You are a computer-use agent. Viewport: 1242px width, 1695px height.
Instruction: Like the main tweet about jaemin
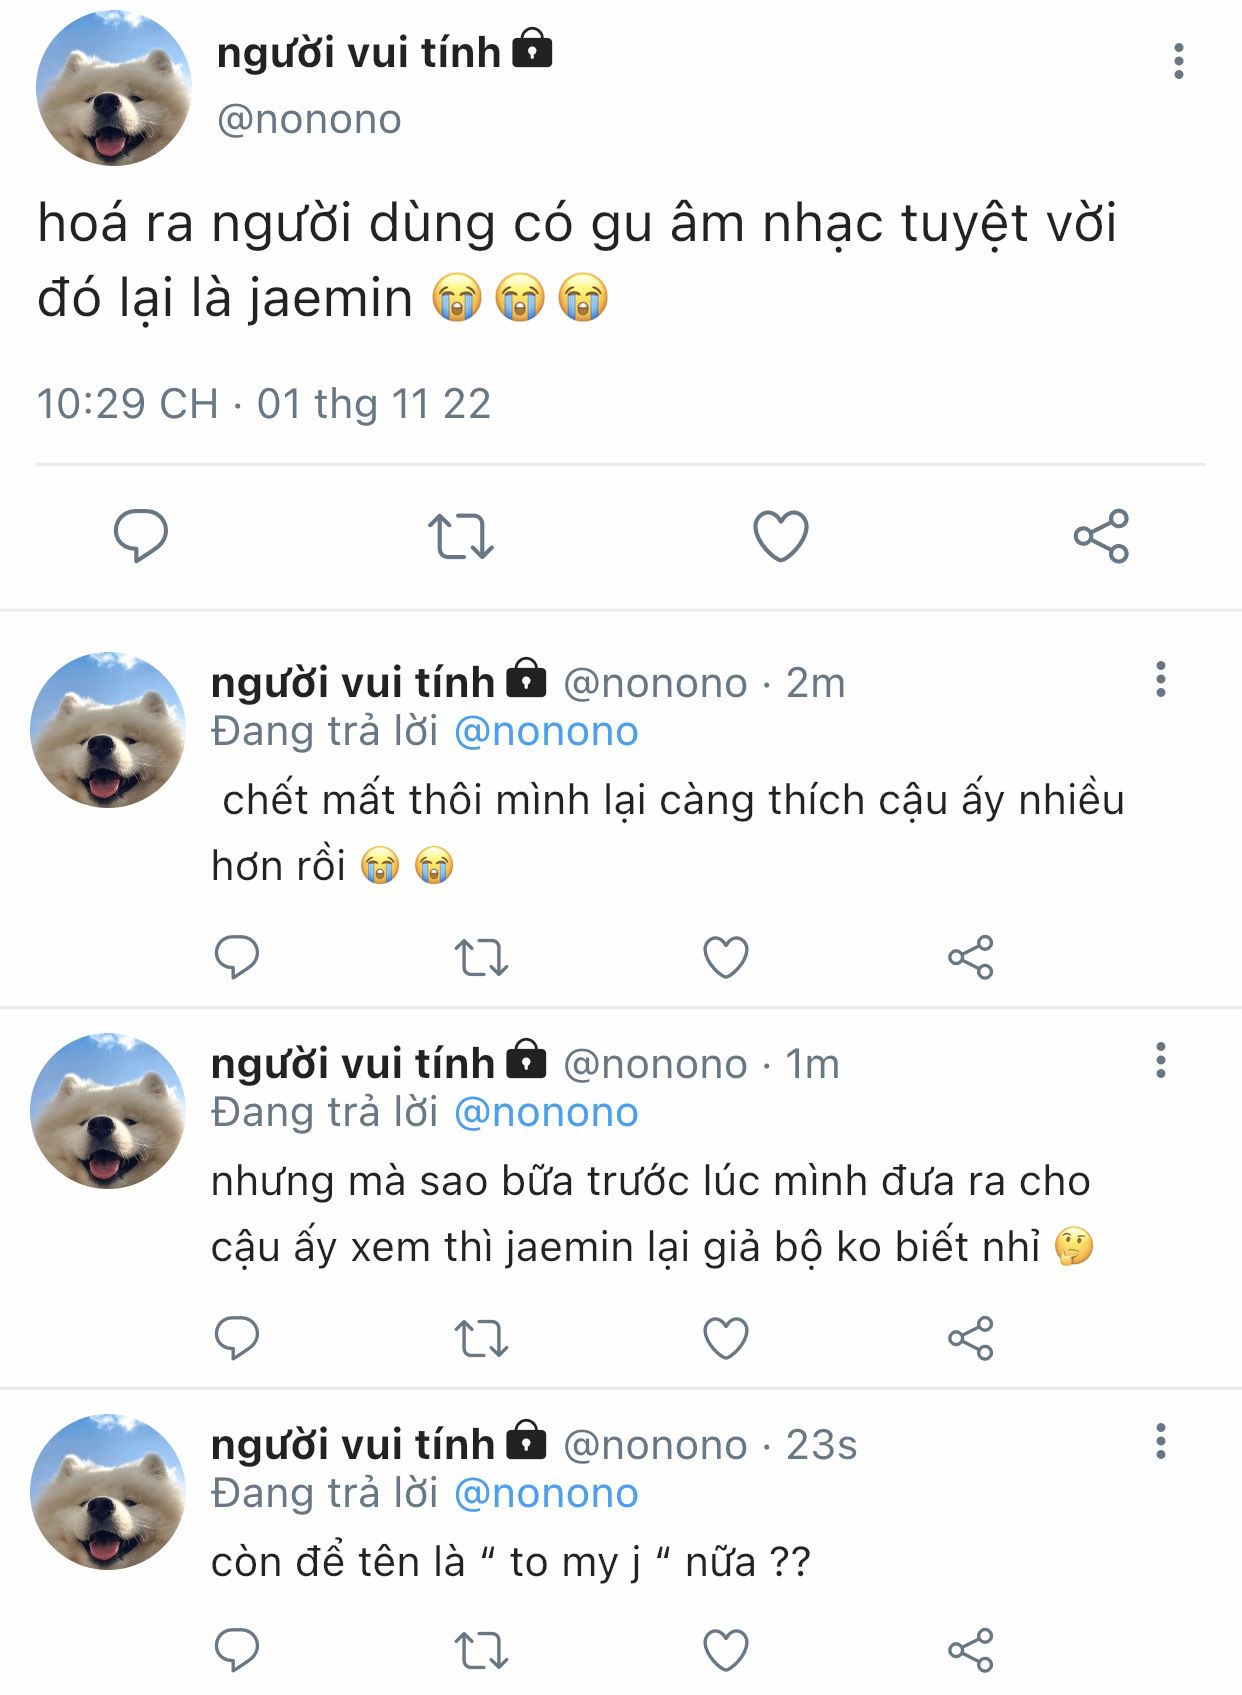(780, 536)
